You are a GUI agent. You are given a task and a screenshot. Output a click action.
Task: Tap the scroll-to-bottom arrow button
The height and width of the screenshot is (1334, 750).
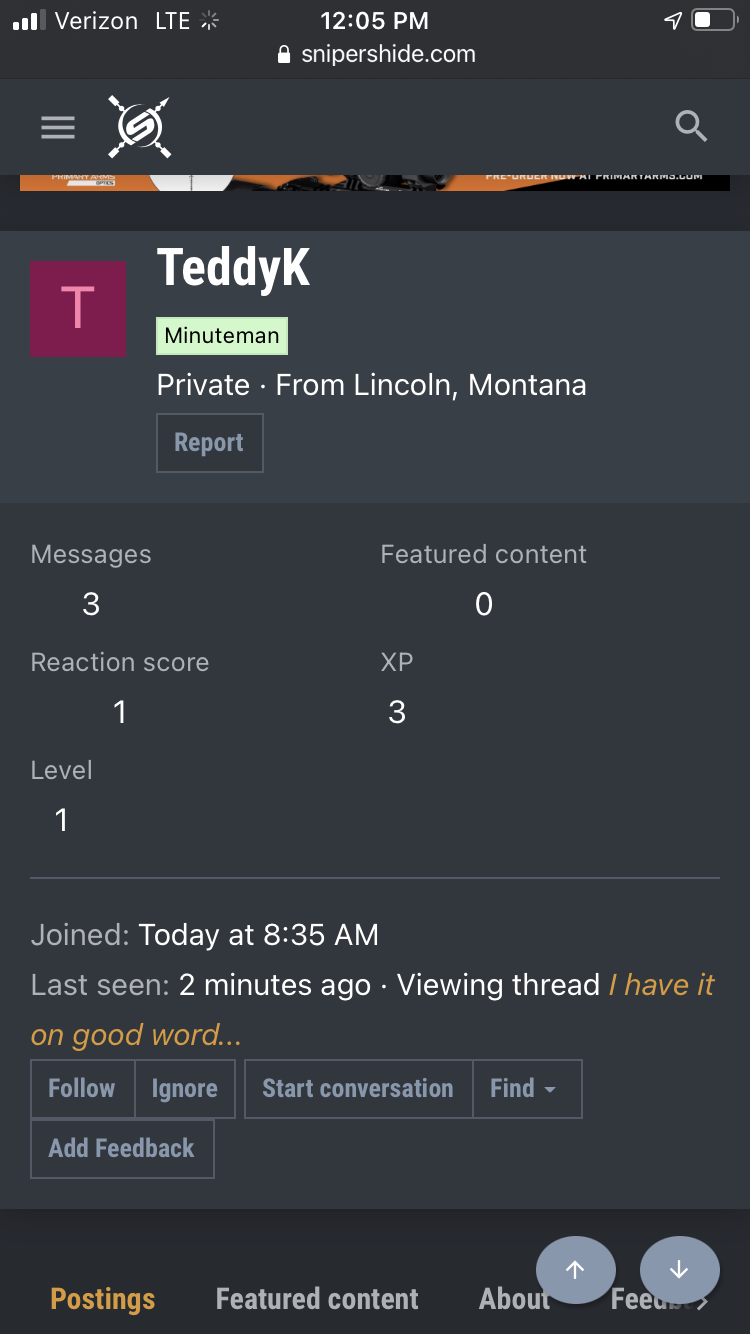tap(679, 1270)
